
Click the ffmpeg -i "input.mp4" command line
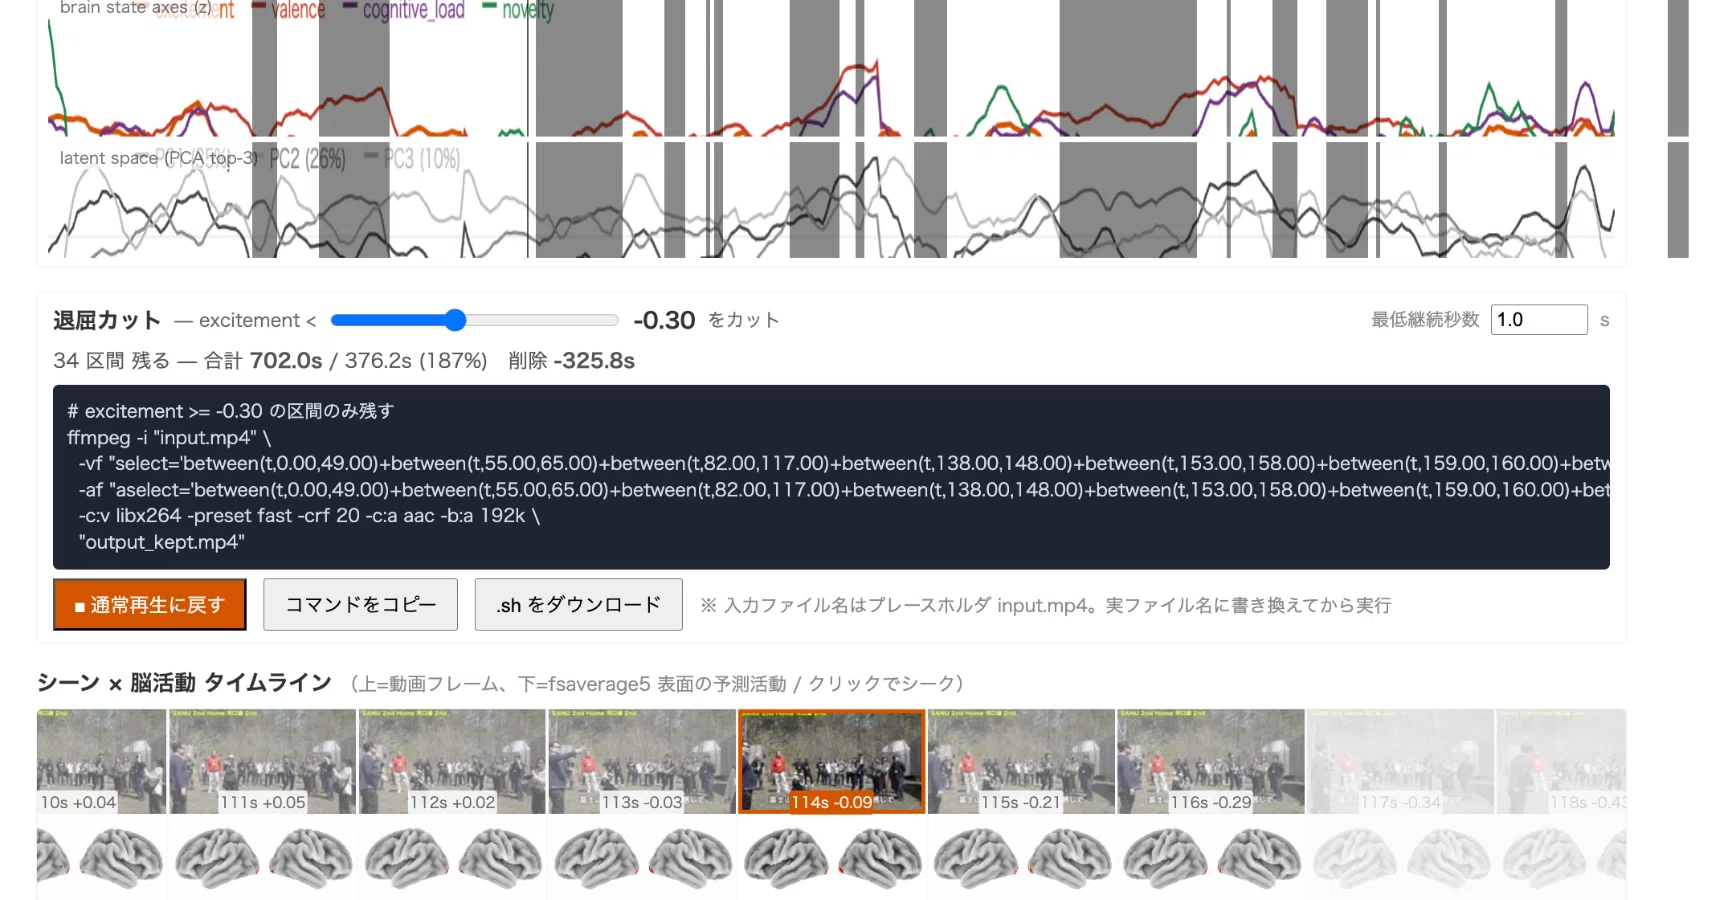[x=169, y=437]
